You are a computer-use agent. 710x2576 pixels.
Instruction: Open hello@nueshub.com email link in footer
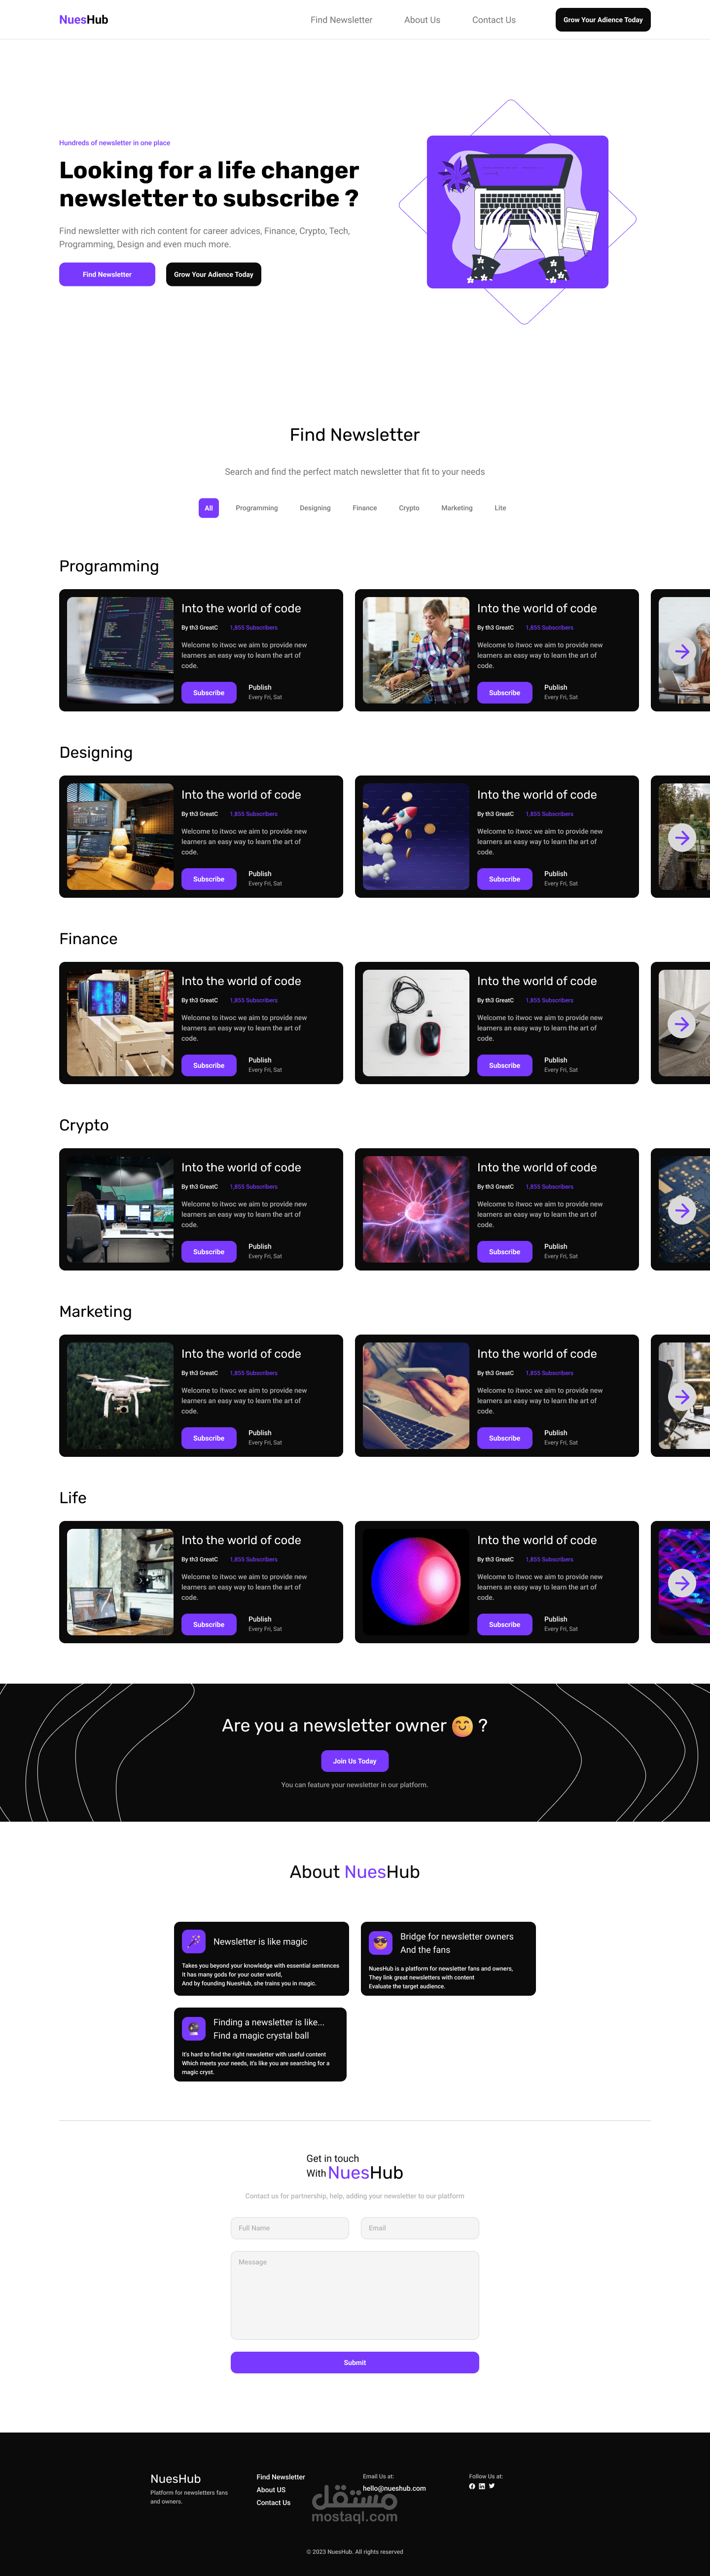pyautogui.click(x=394, y=2488)
